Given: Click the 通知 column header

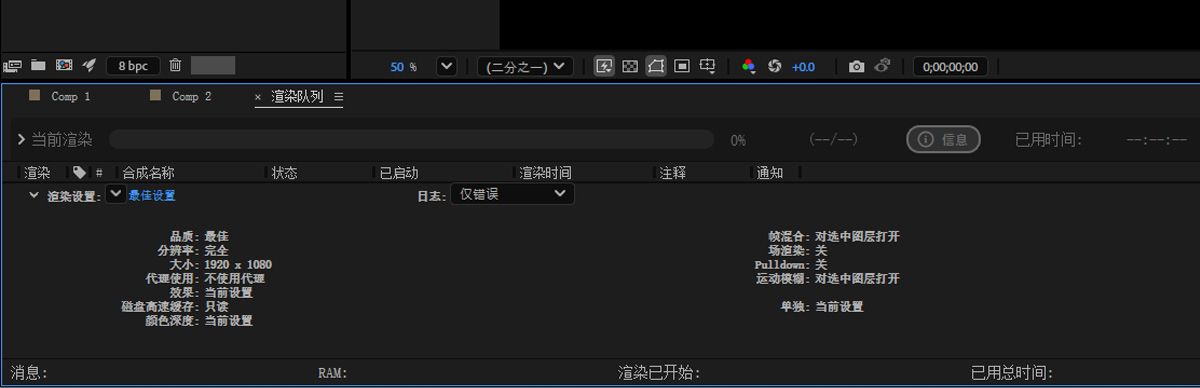Looking at the screenshot, I should (x=770, y=173).
